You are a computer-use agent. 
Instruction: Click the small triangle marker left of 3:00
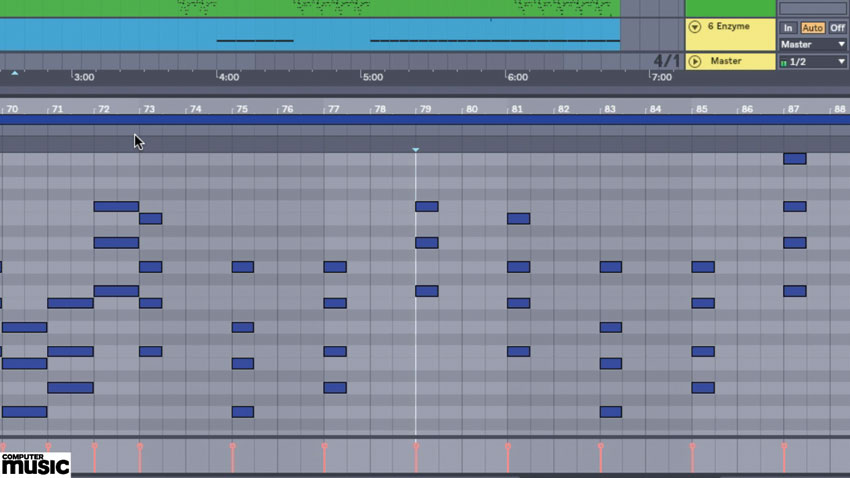point(15,73)
